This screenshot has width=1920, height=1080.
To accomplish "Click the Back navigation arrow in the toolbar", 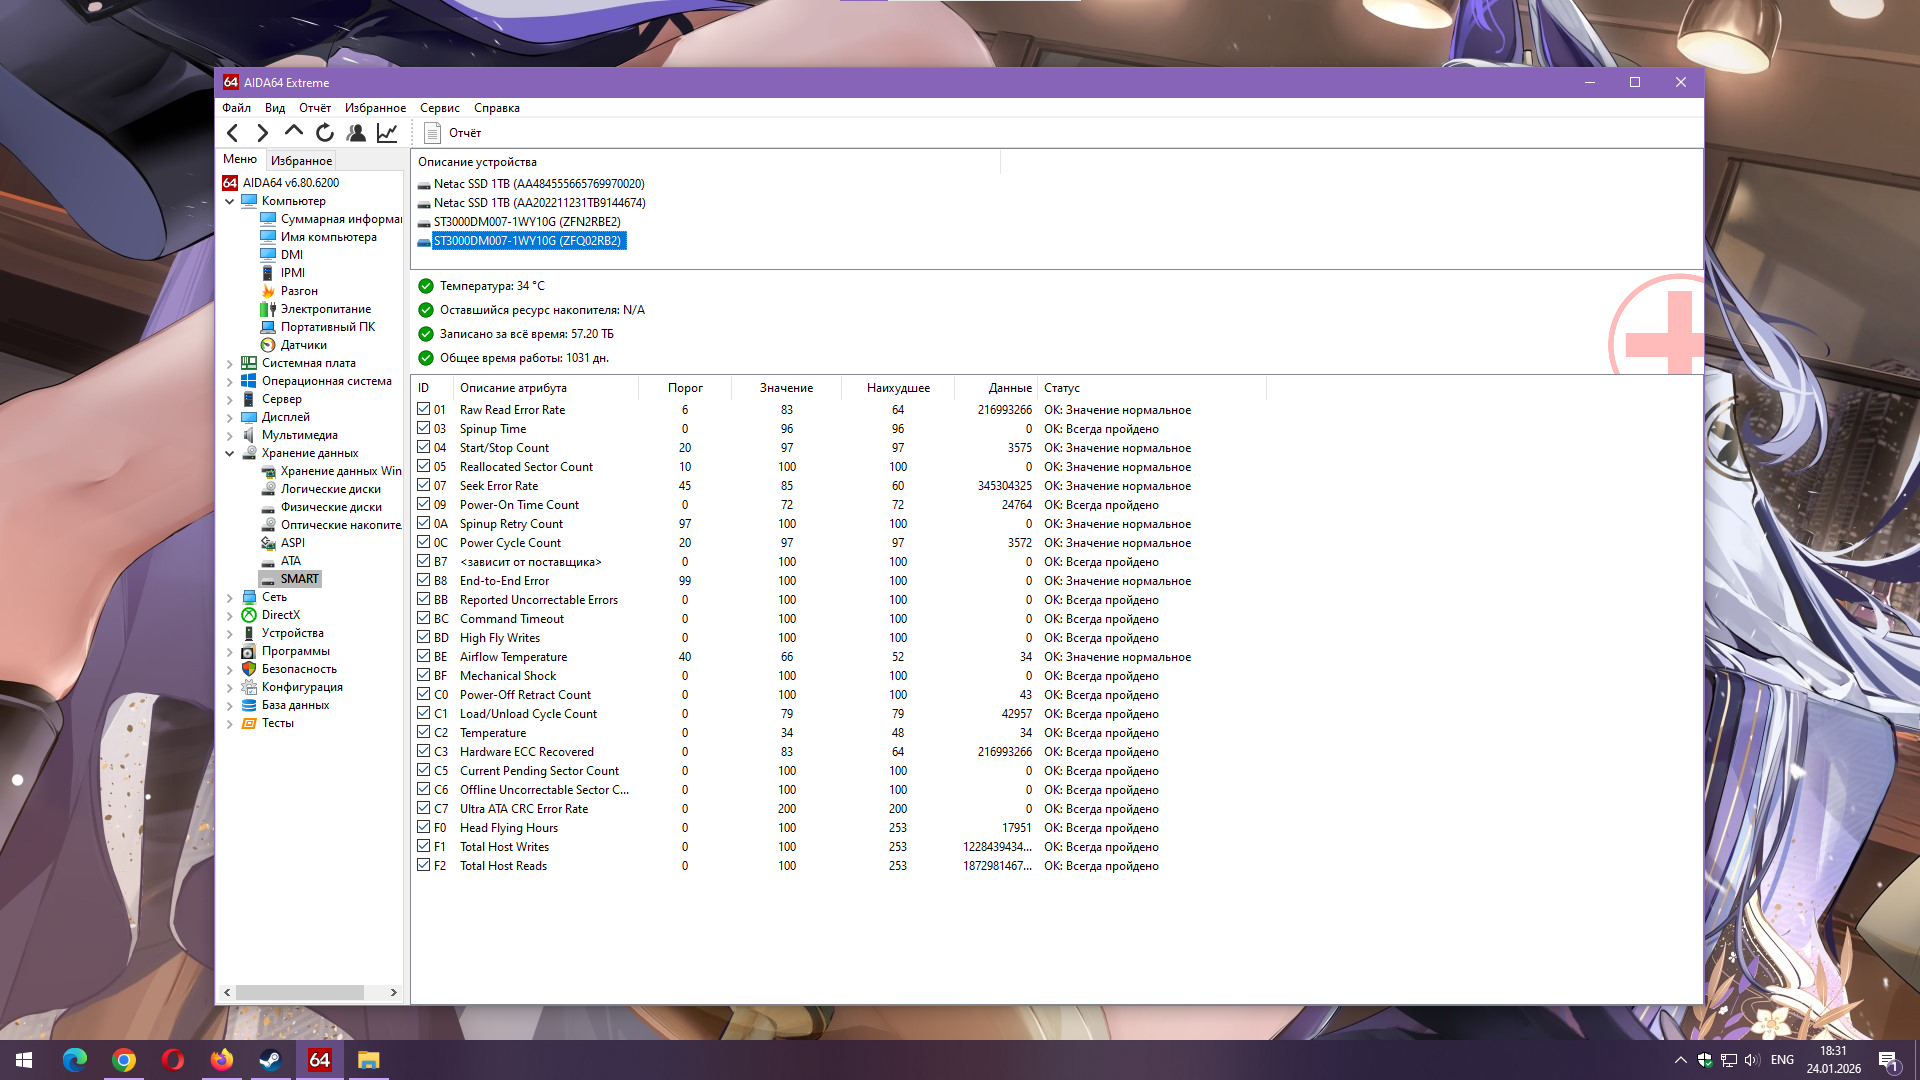I will (232, 133).
